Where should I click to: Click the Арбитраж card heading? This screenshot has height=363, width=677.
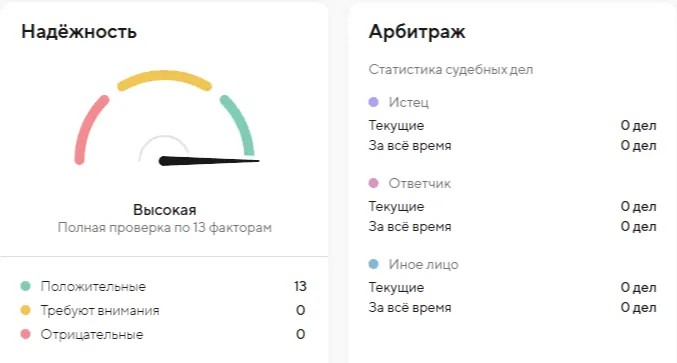coord(417,32)
